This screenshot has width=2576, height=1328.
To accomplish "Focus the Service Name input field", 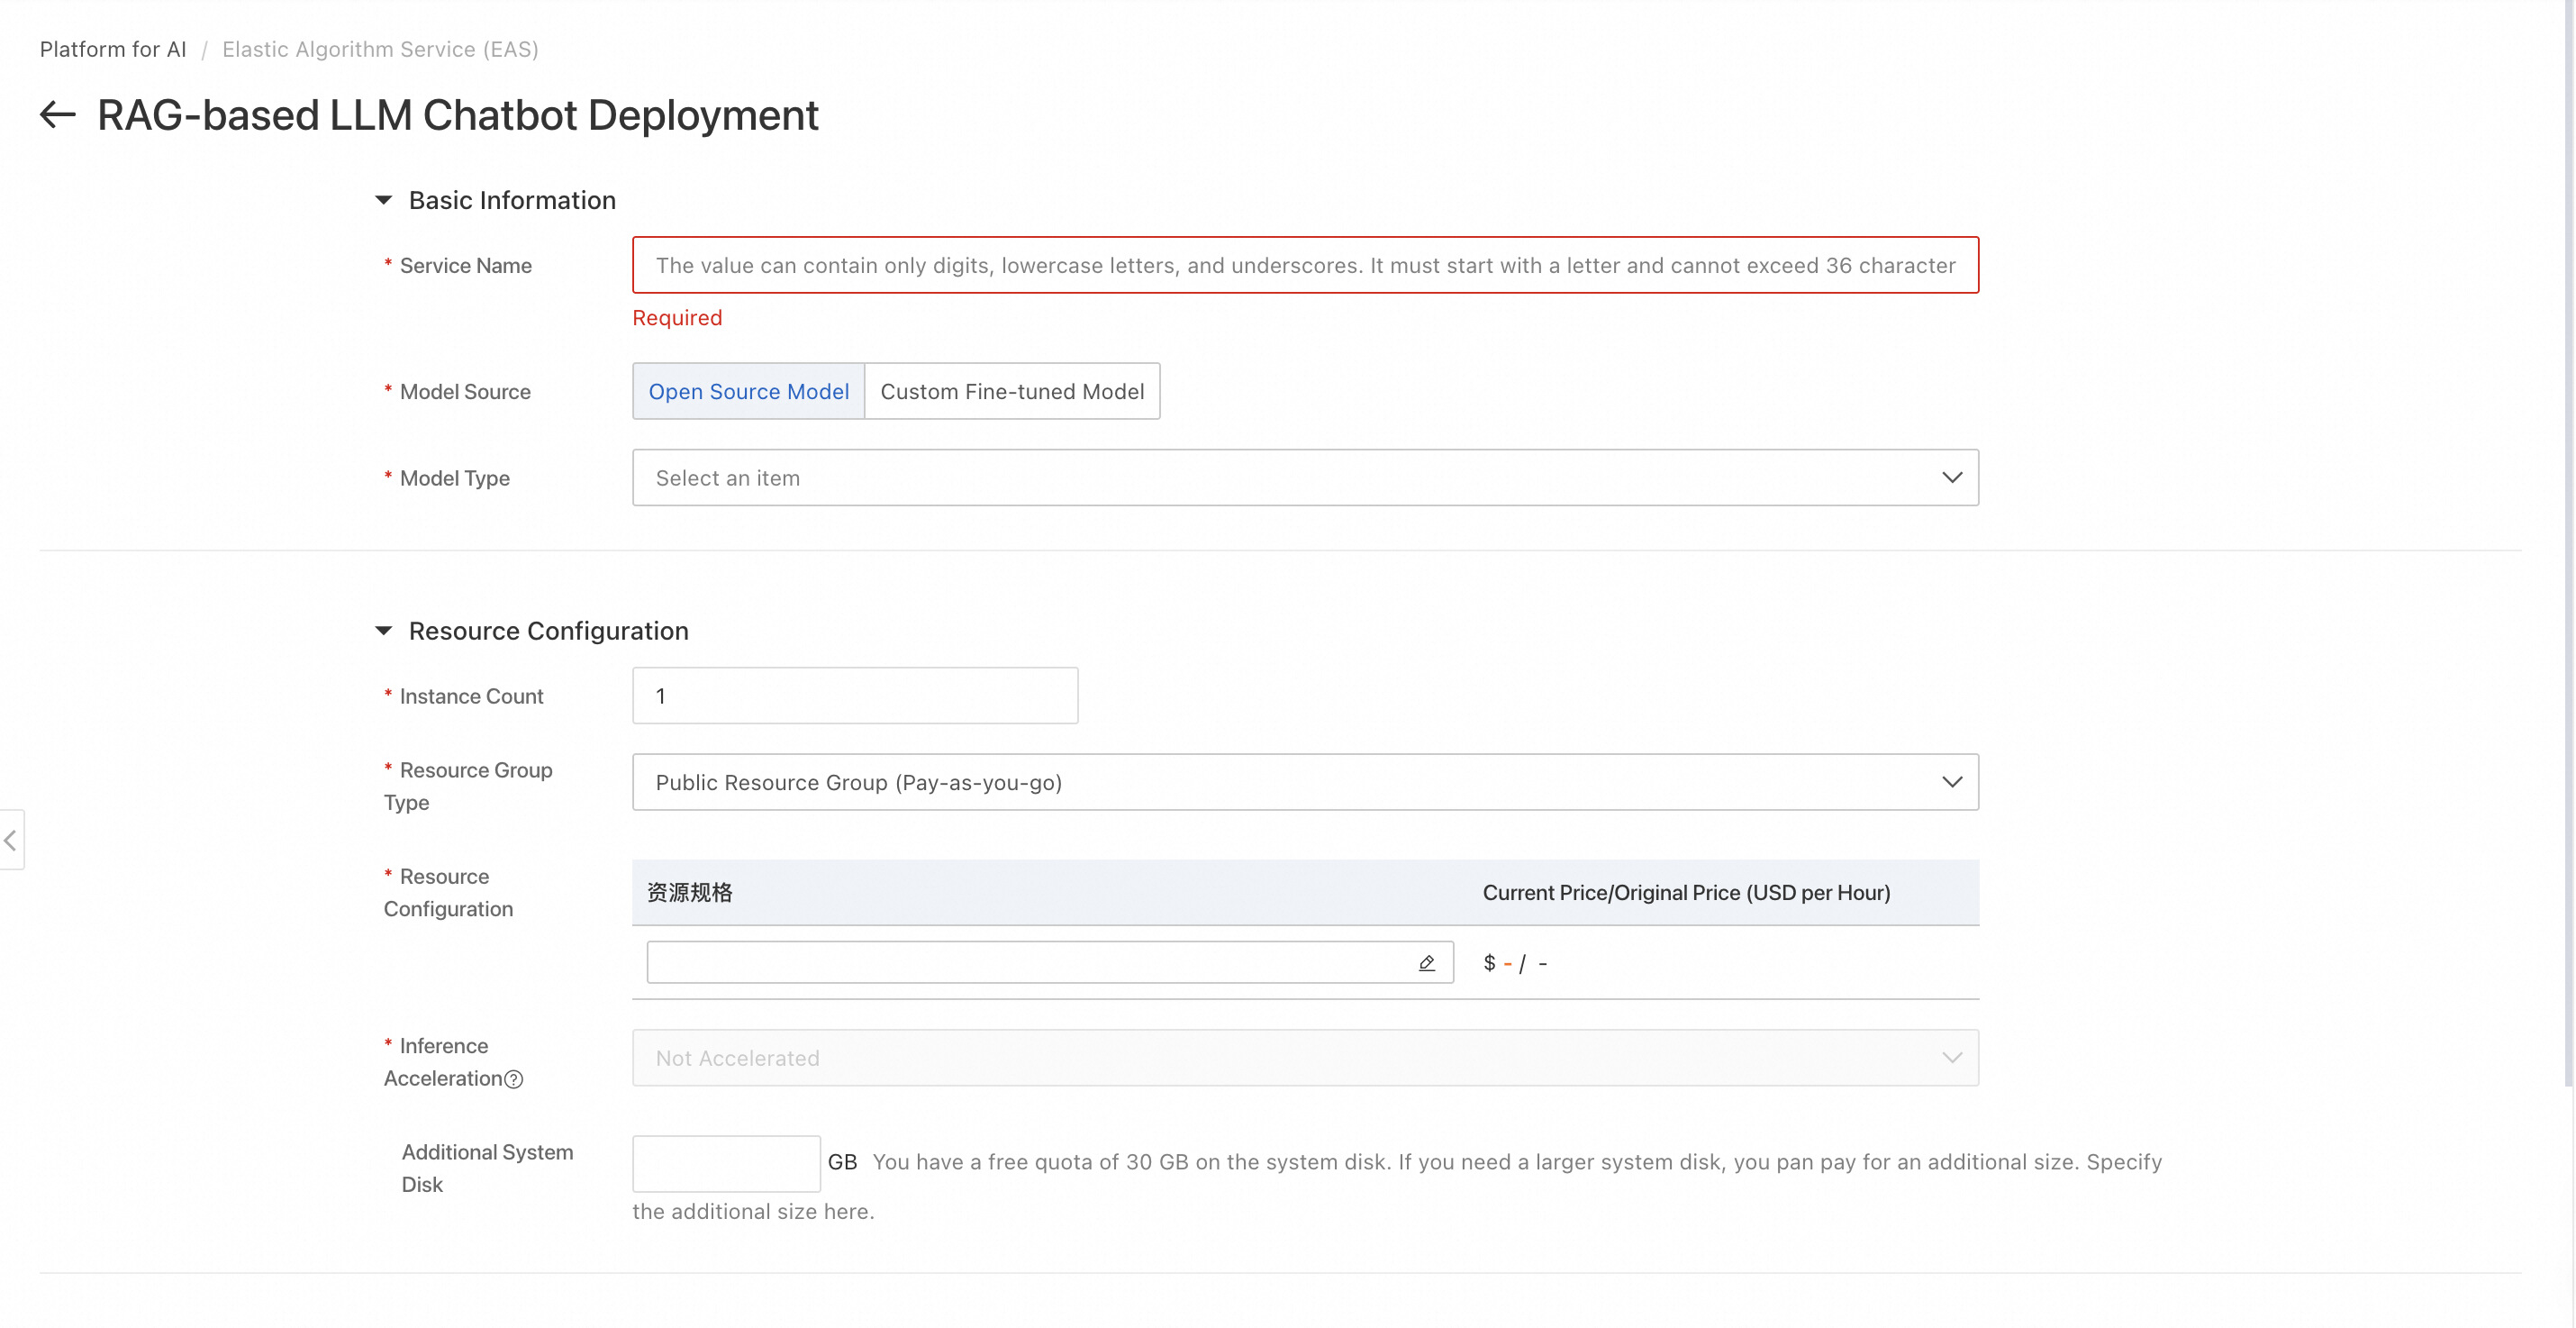I will tap(1304, 265).
